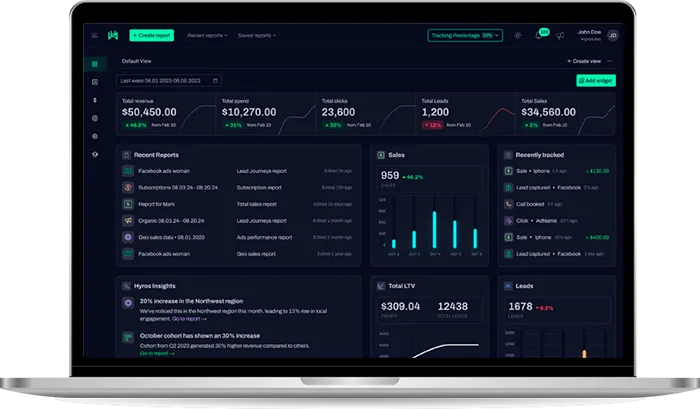Click Total sales report label
700x409 pixels.
coord(257,204)
